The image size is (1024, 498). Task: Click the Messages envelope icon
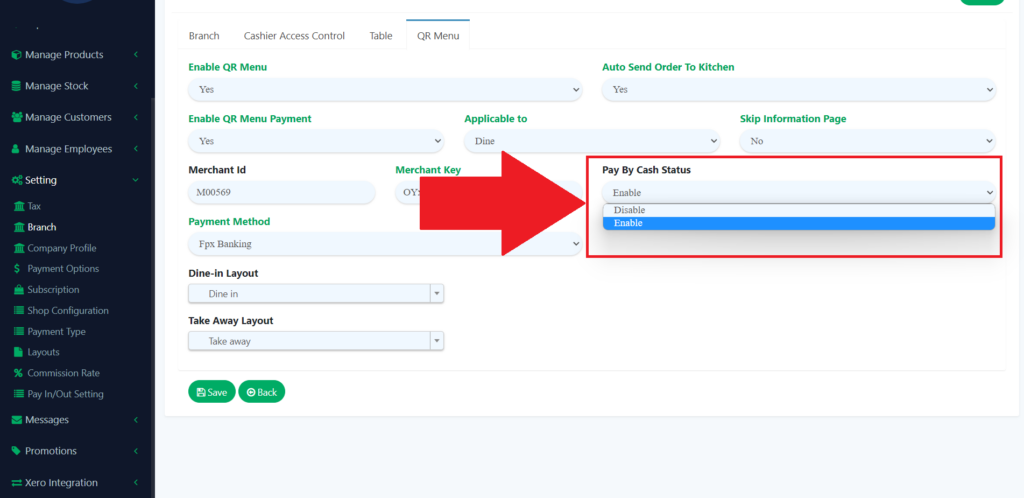point(16,420)
